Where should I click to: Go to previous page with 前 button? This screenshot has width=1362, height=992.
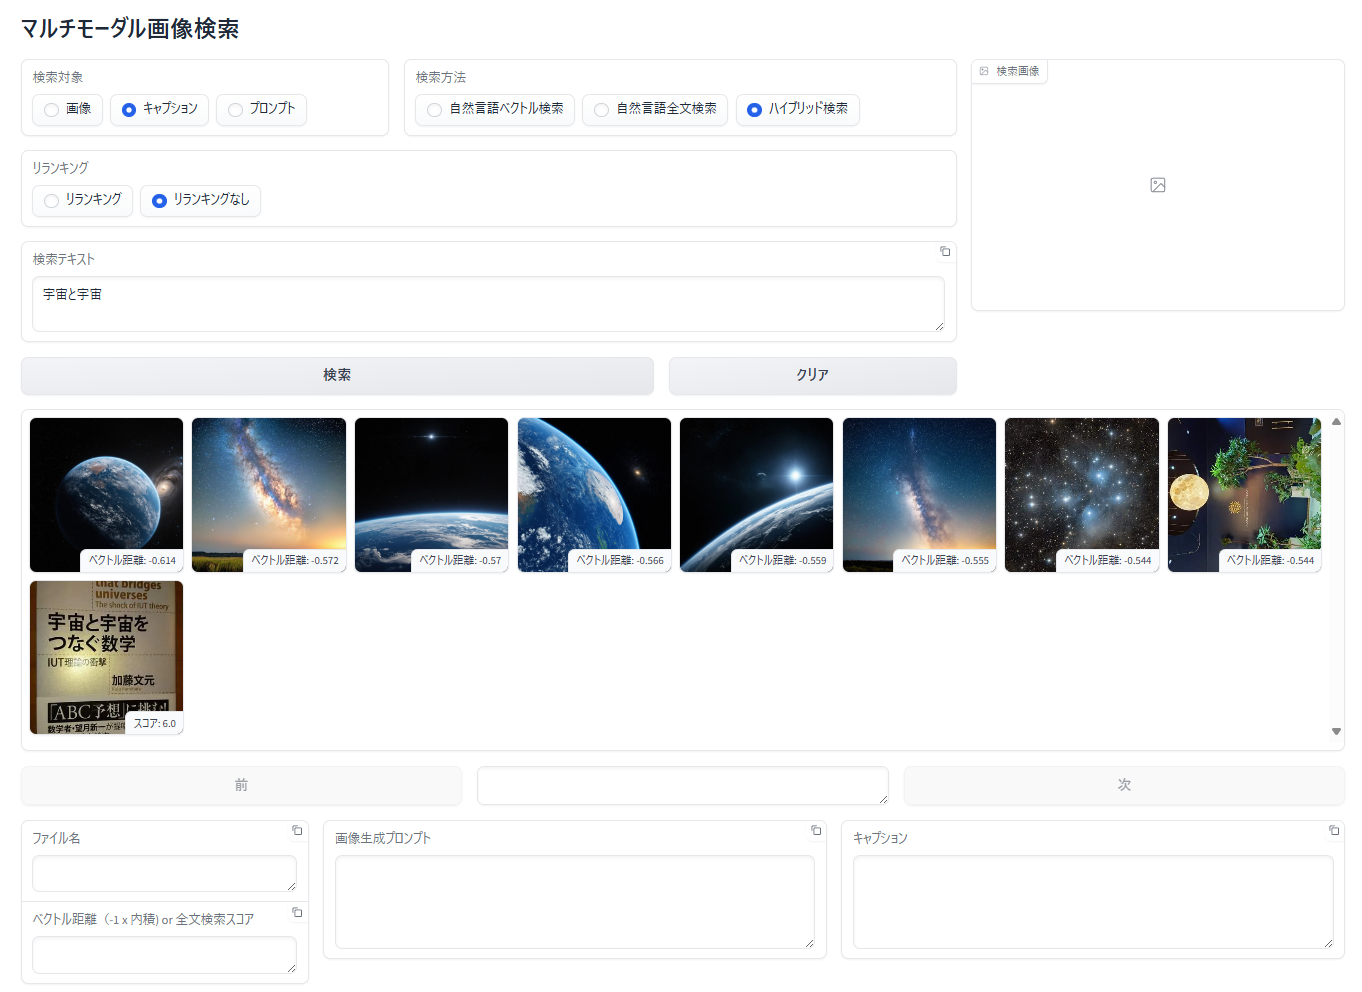coord(241,785)
